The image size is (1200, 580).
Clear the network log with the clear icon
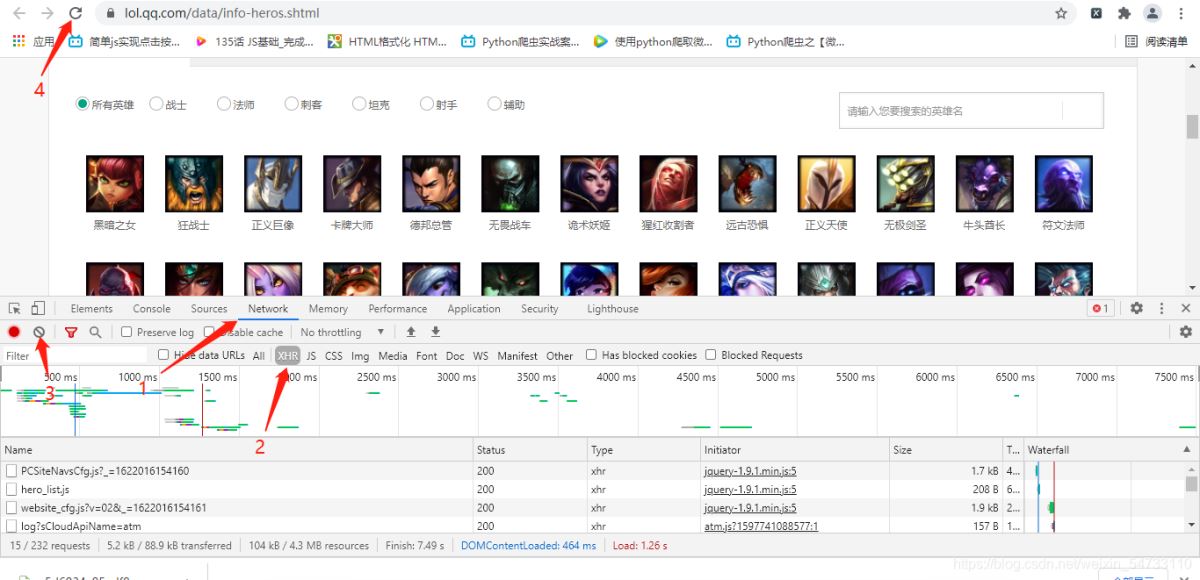[39, 332]
